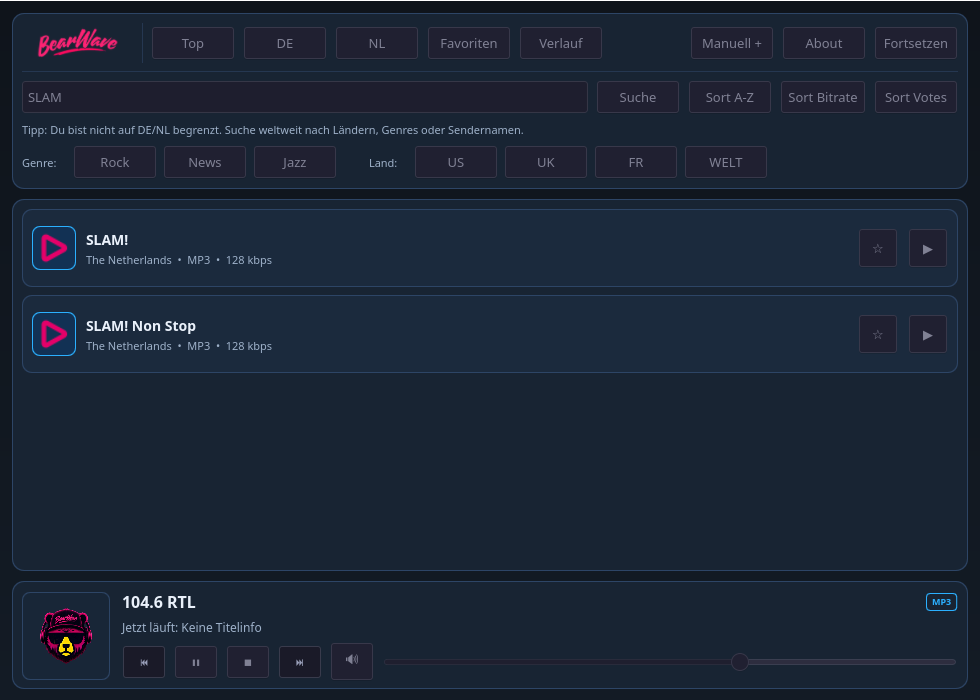
Task: Sort results A-Z
Action: click(729, 97)
